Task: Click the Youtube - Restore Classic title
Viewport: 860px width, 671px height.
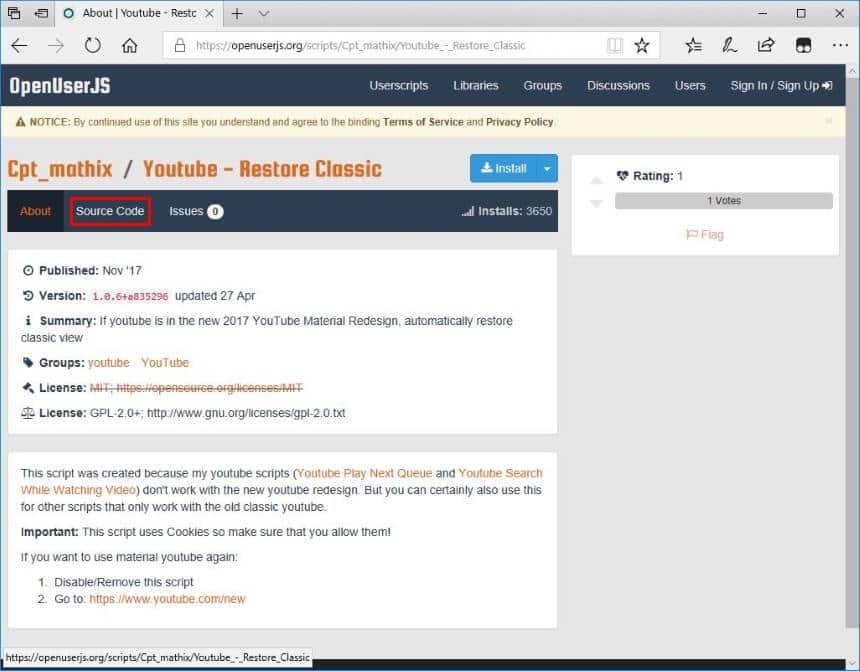Action: 262,169
